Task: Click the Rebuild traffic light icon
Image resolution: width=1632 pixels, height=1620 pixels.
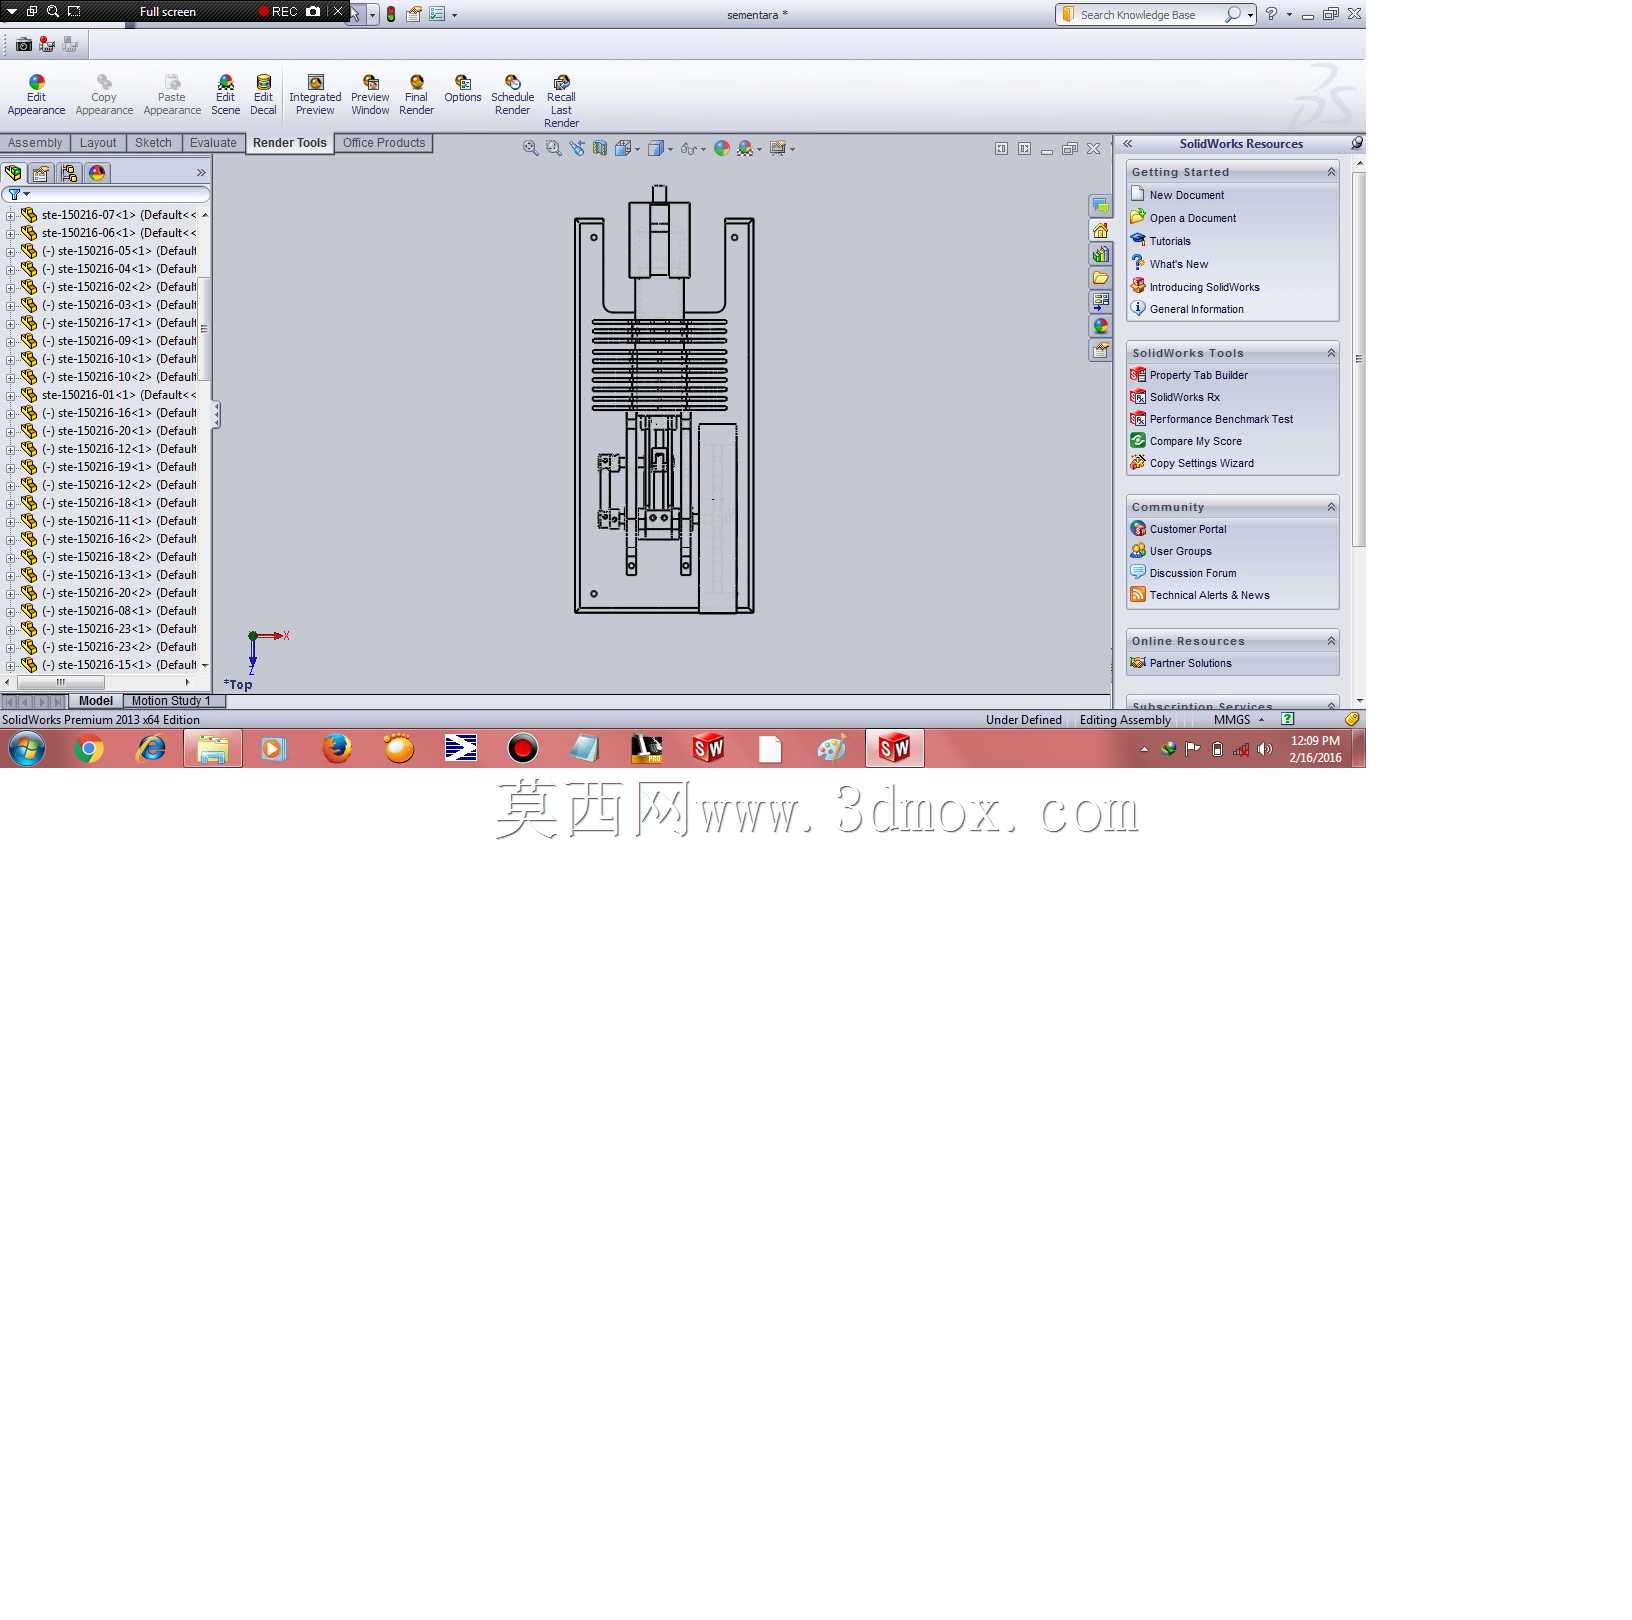Action: (391, 14)
